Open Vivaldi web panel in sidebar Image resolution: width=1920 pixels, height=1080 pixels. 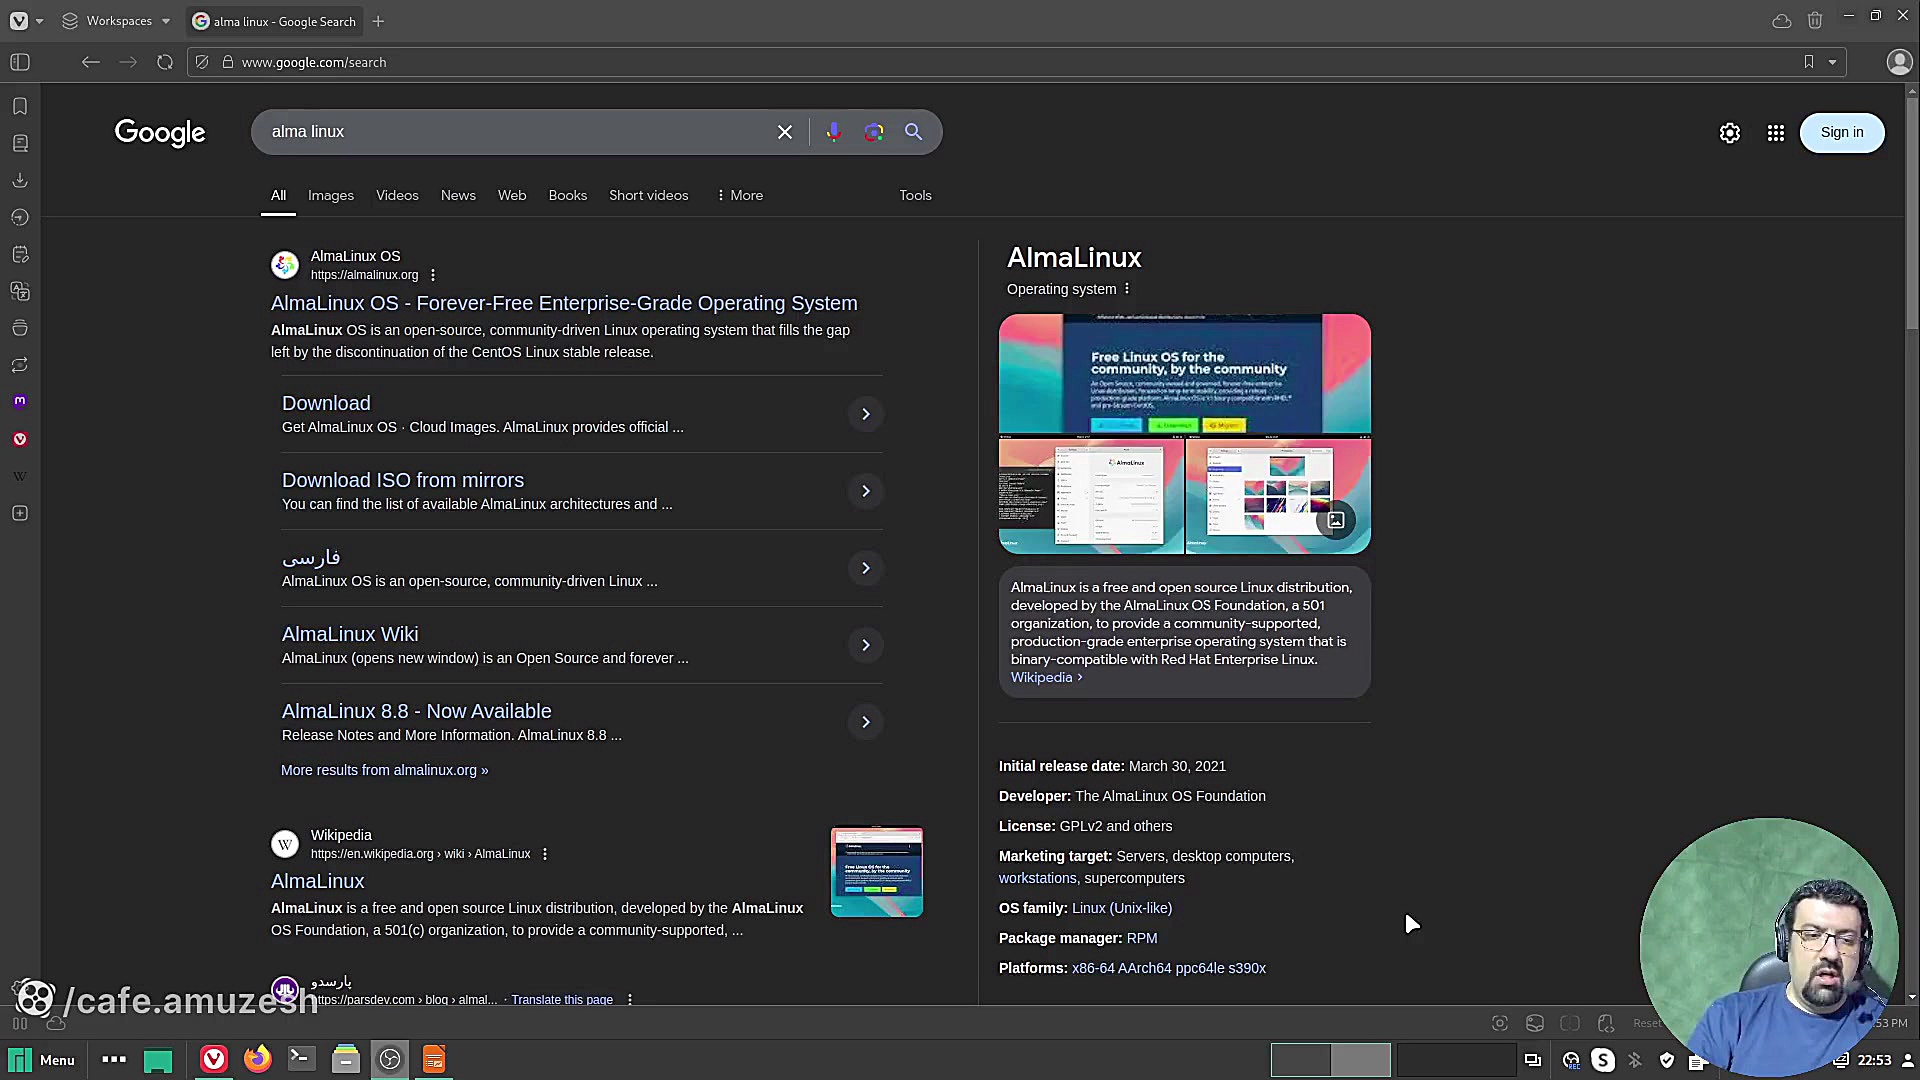(x=20, y=439)
